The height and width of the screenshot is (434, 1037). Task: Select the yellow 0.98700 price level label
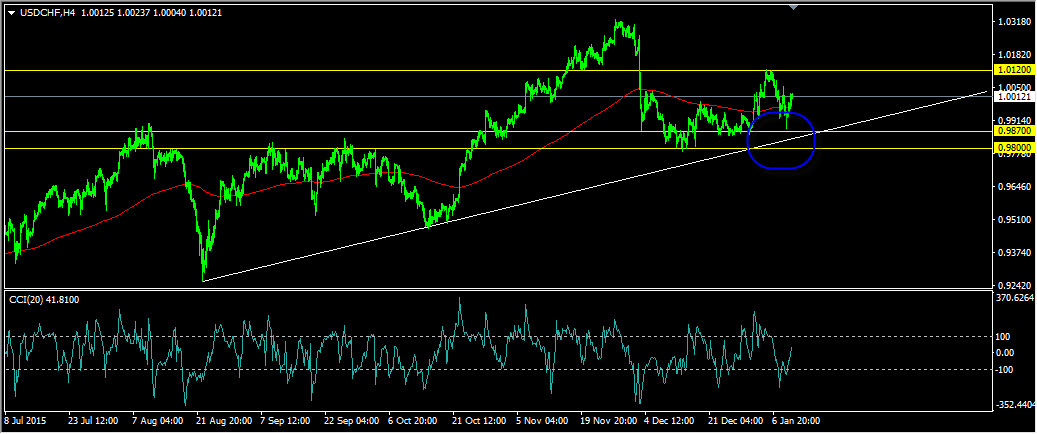click(x=1015, y=132)
